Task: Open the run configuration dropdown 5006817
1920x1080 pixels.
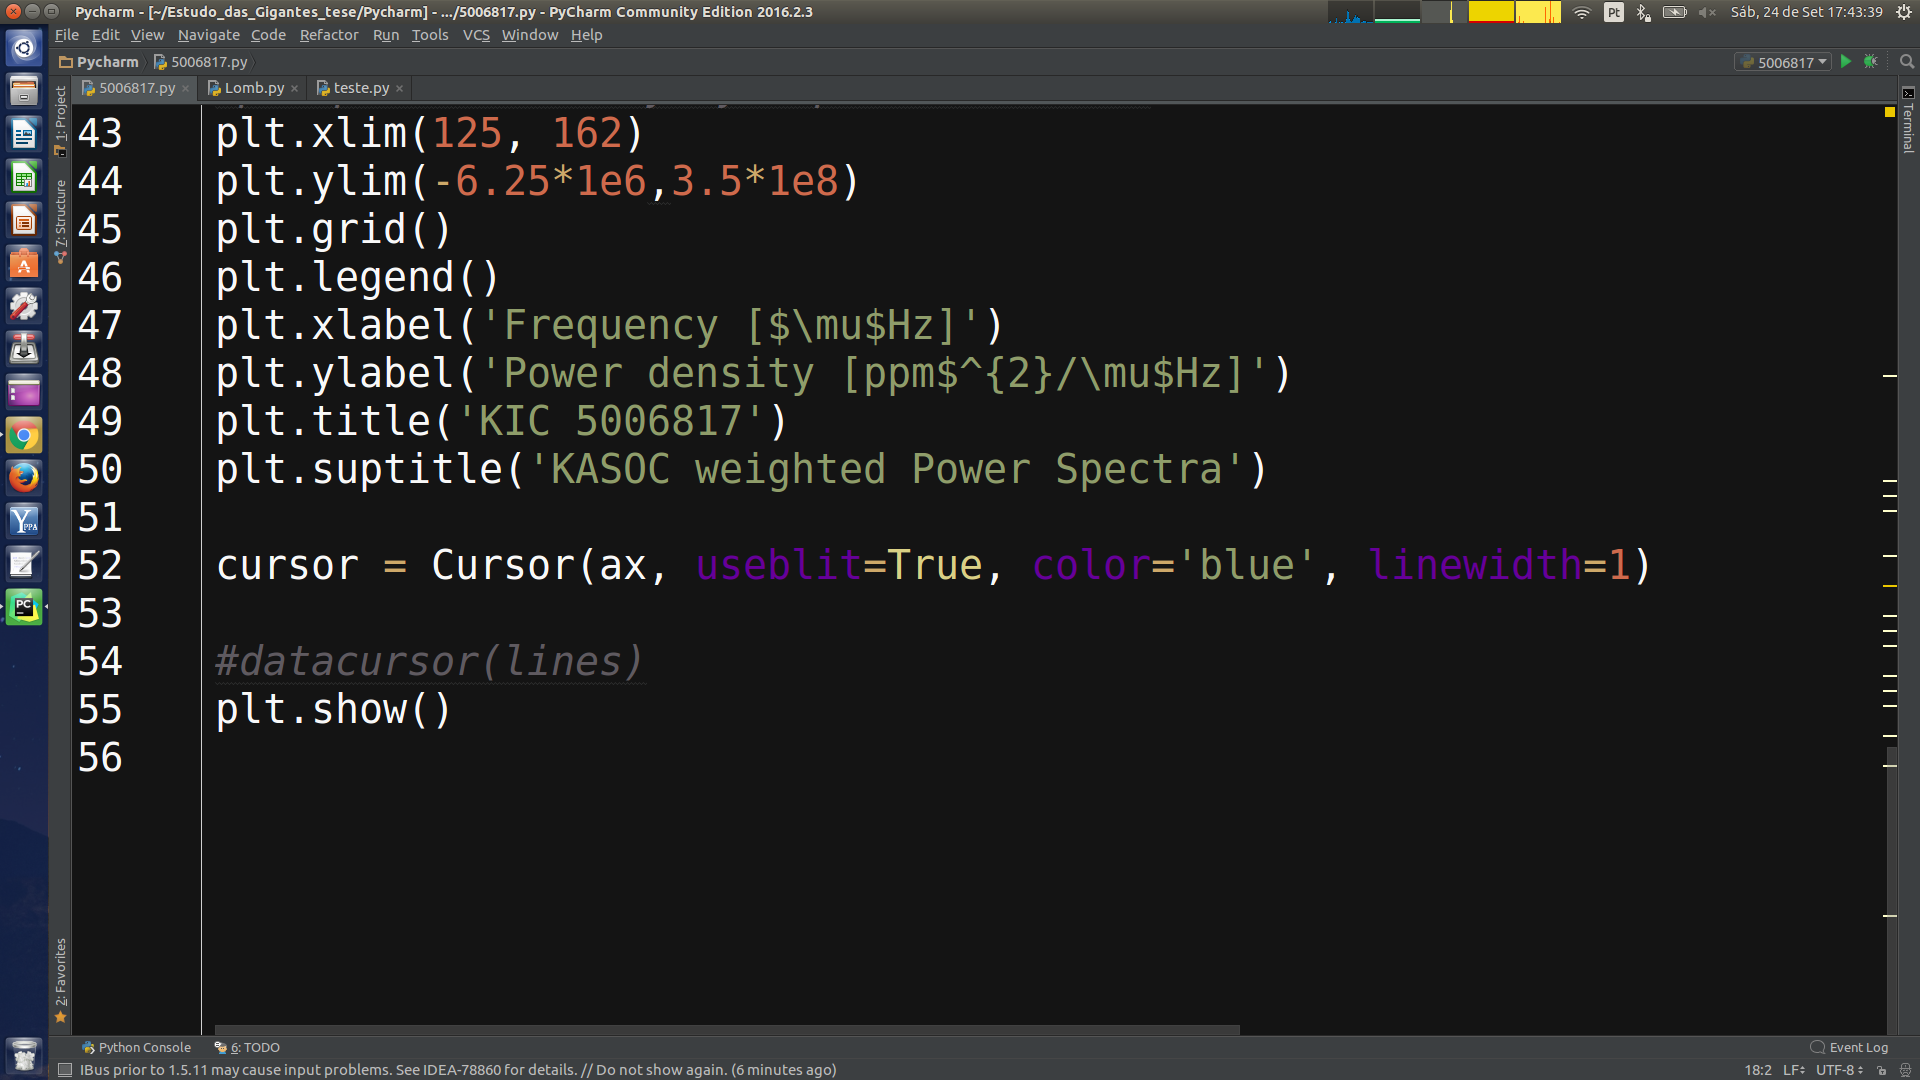Action: 1784,62
